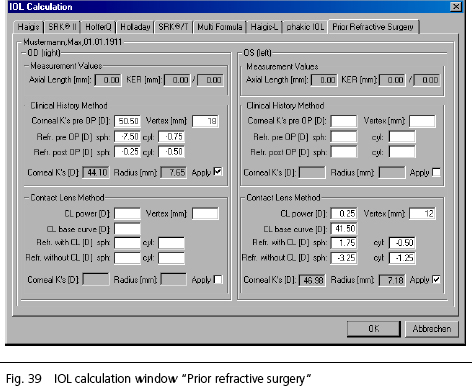Click OS Contact Lens Corneal K's result 46.98
Screen dimensions: 472x386
[x=312, y=280]
